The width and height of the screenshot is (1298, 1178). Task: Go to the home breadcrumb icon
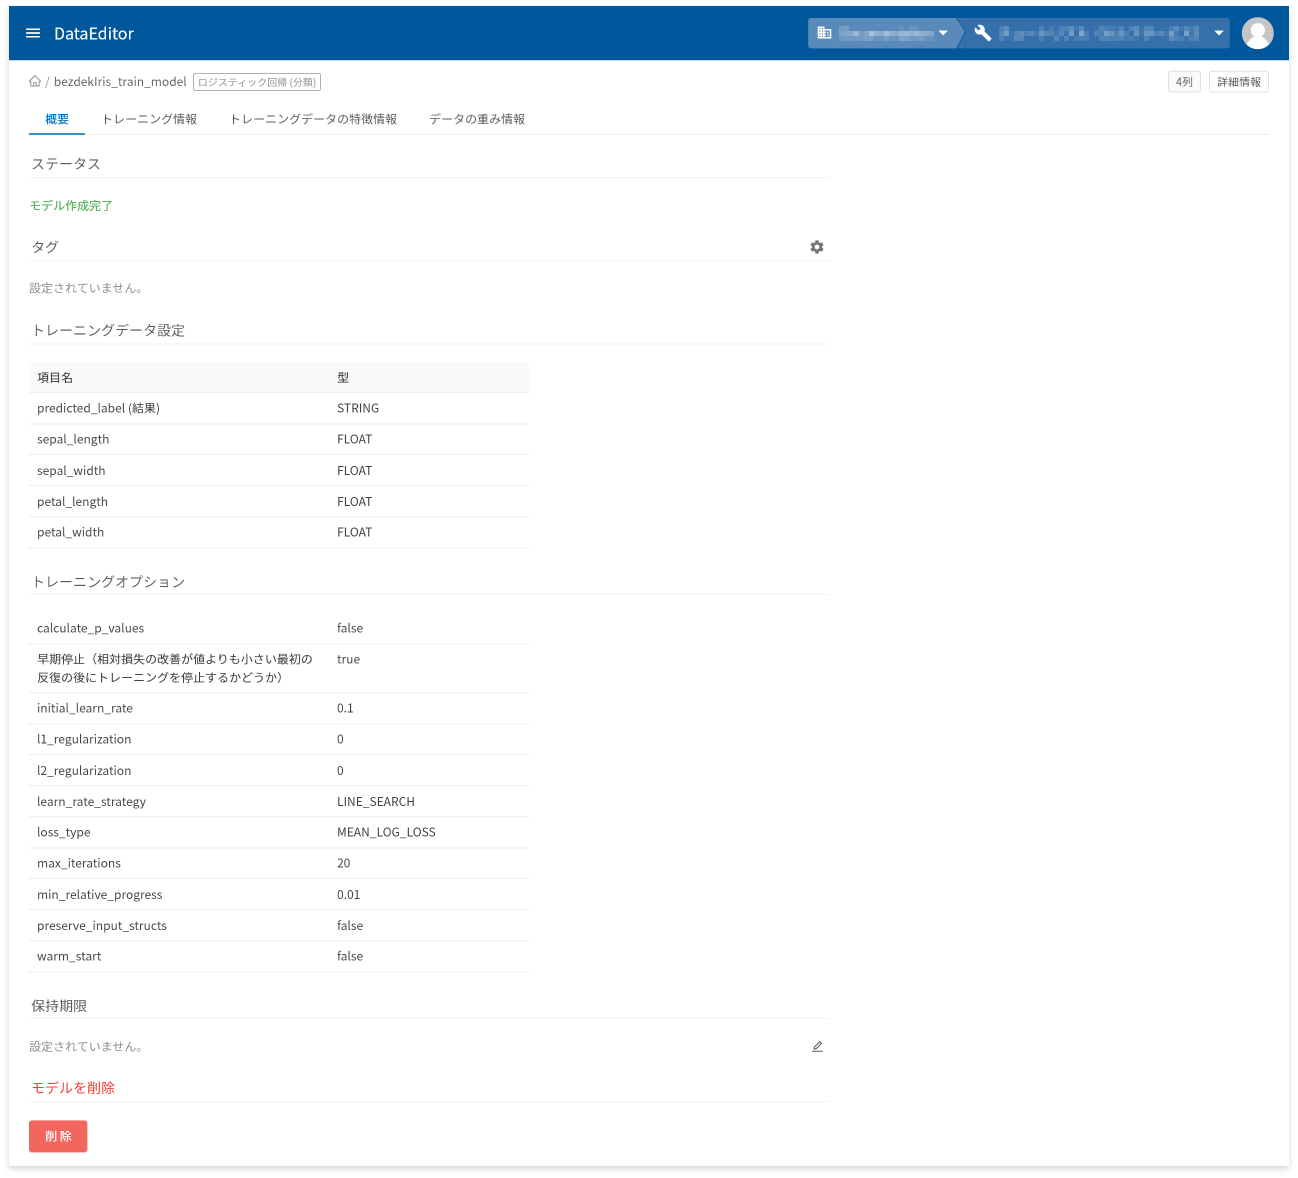pos(35,82)
